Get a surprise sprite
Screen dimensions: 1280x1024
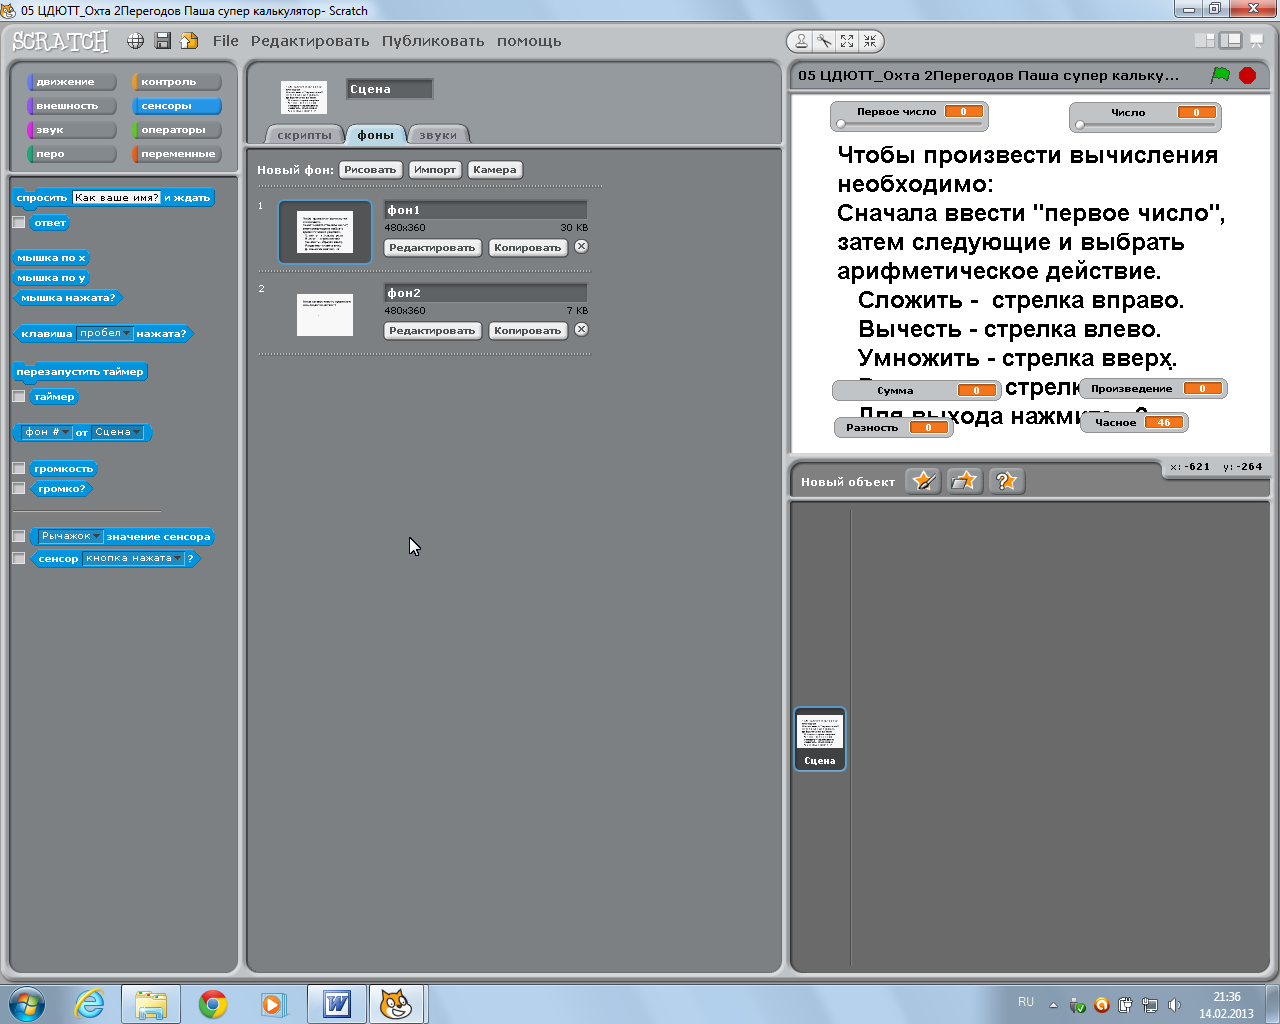pos(1005,481)
